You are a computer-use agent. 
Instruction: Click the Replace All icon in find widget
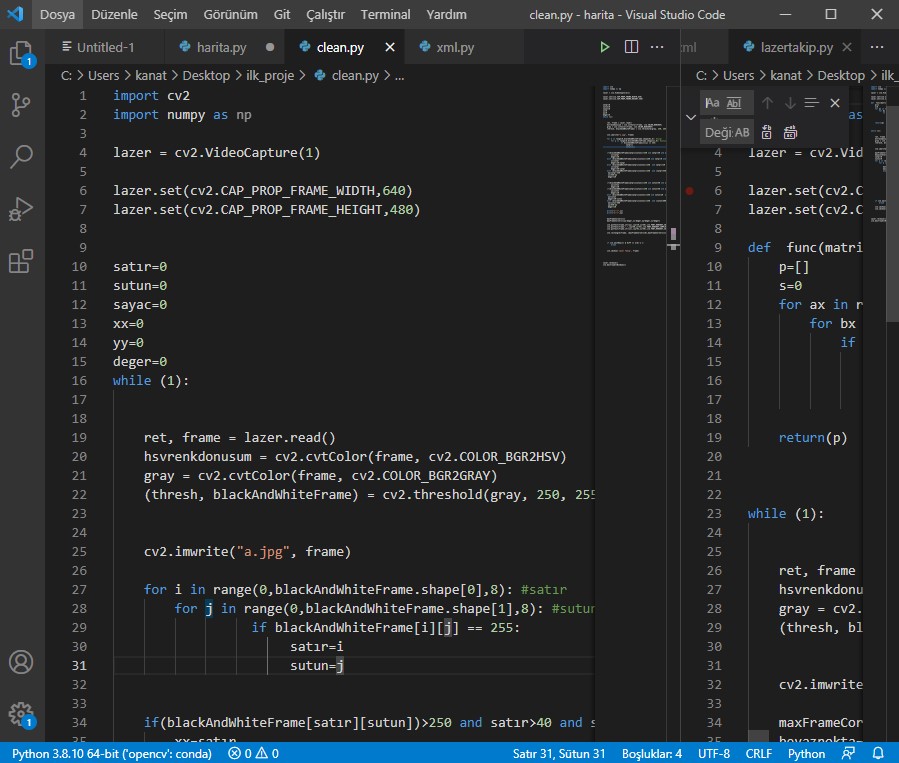(x=790, y=132)
